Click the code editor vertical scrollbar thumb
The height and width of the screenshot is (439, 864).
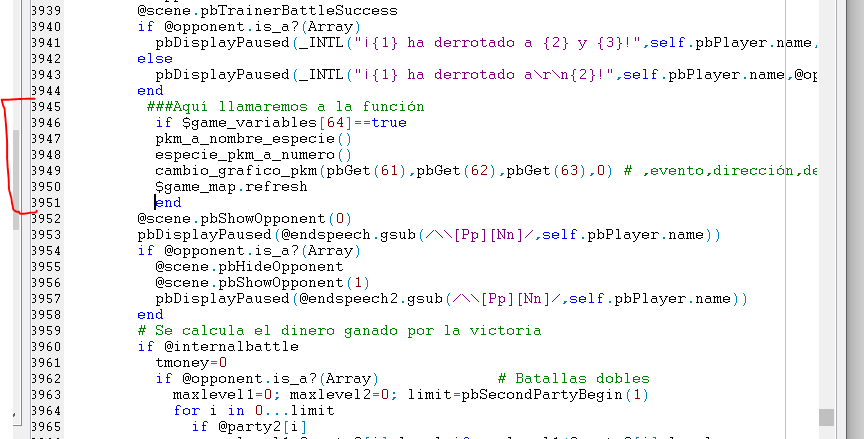pos(826,416)
